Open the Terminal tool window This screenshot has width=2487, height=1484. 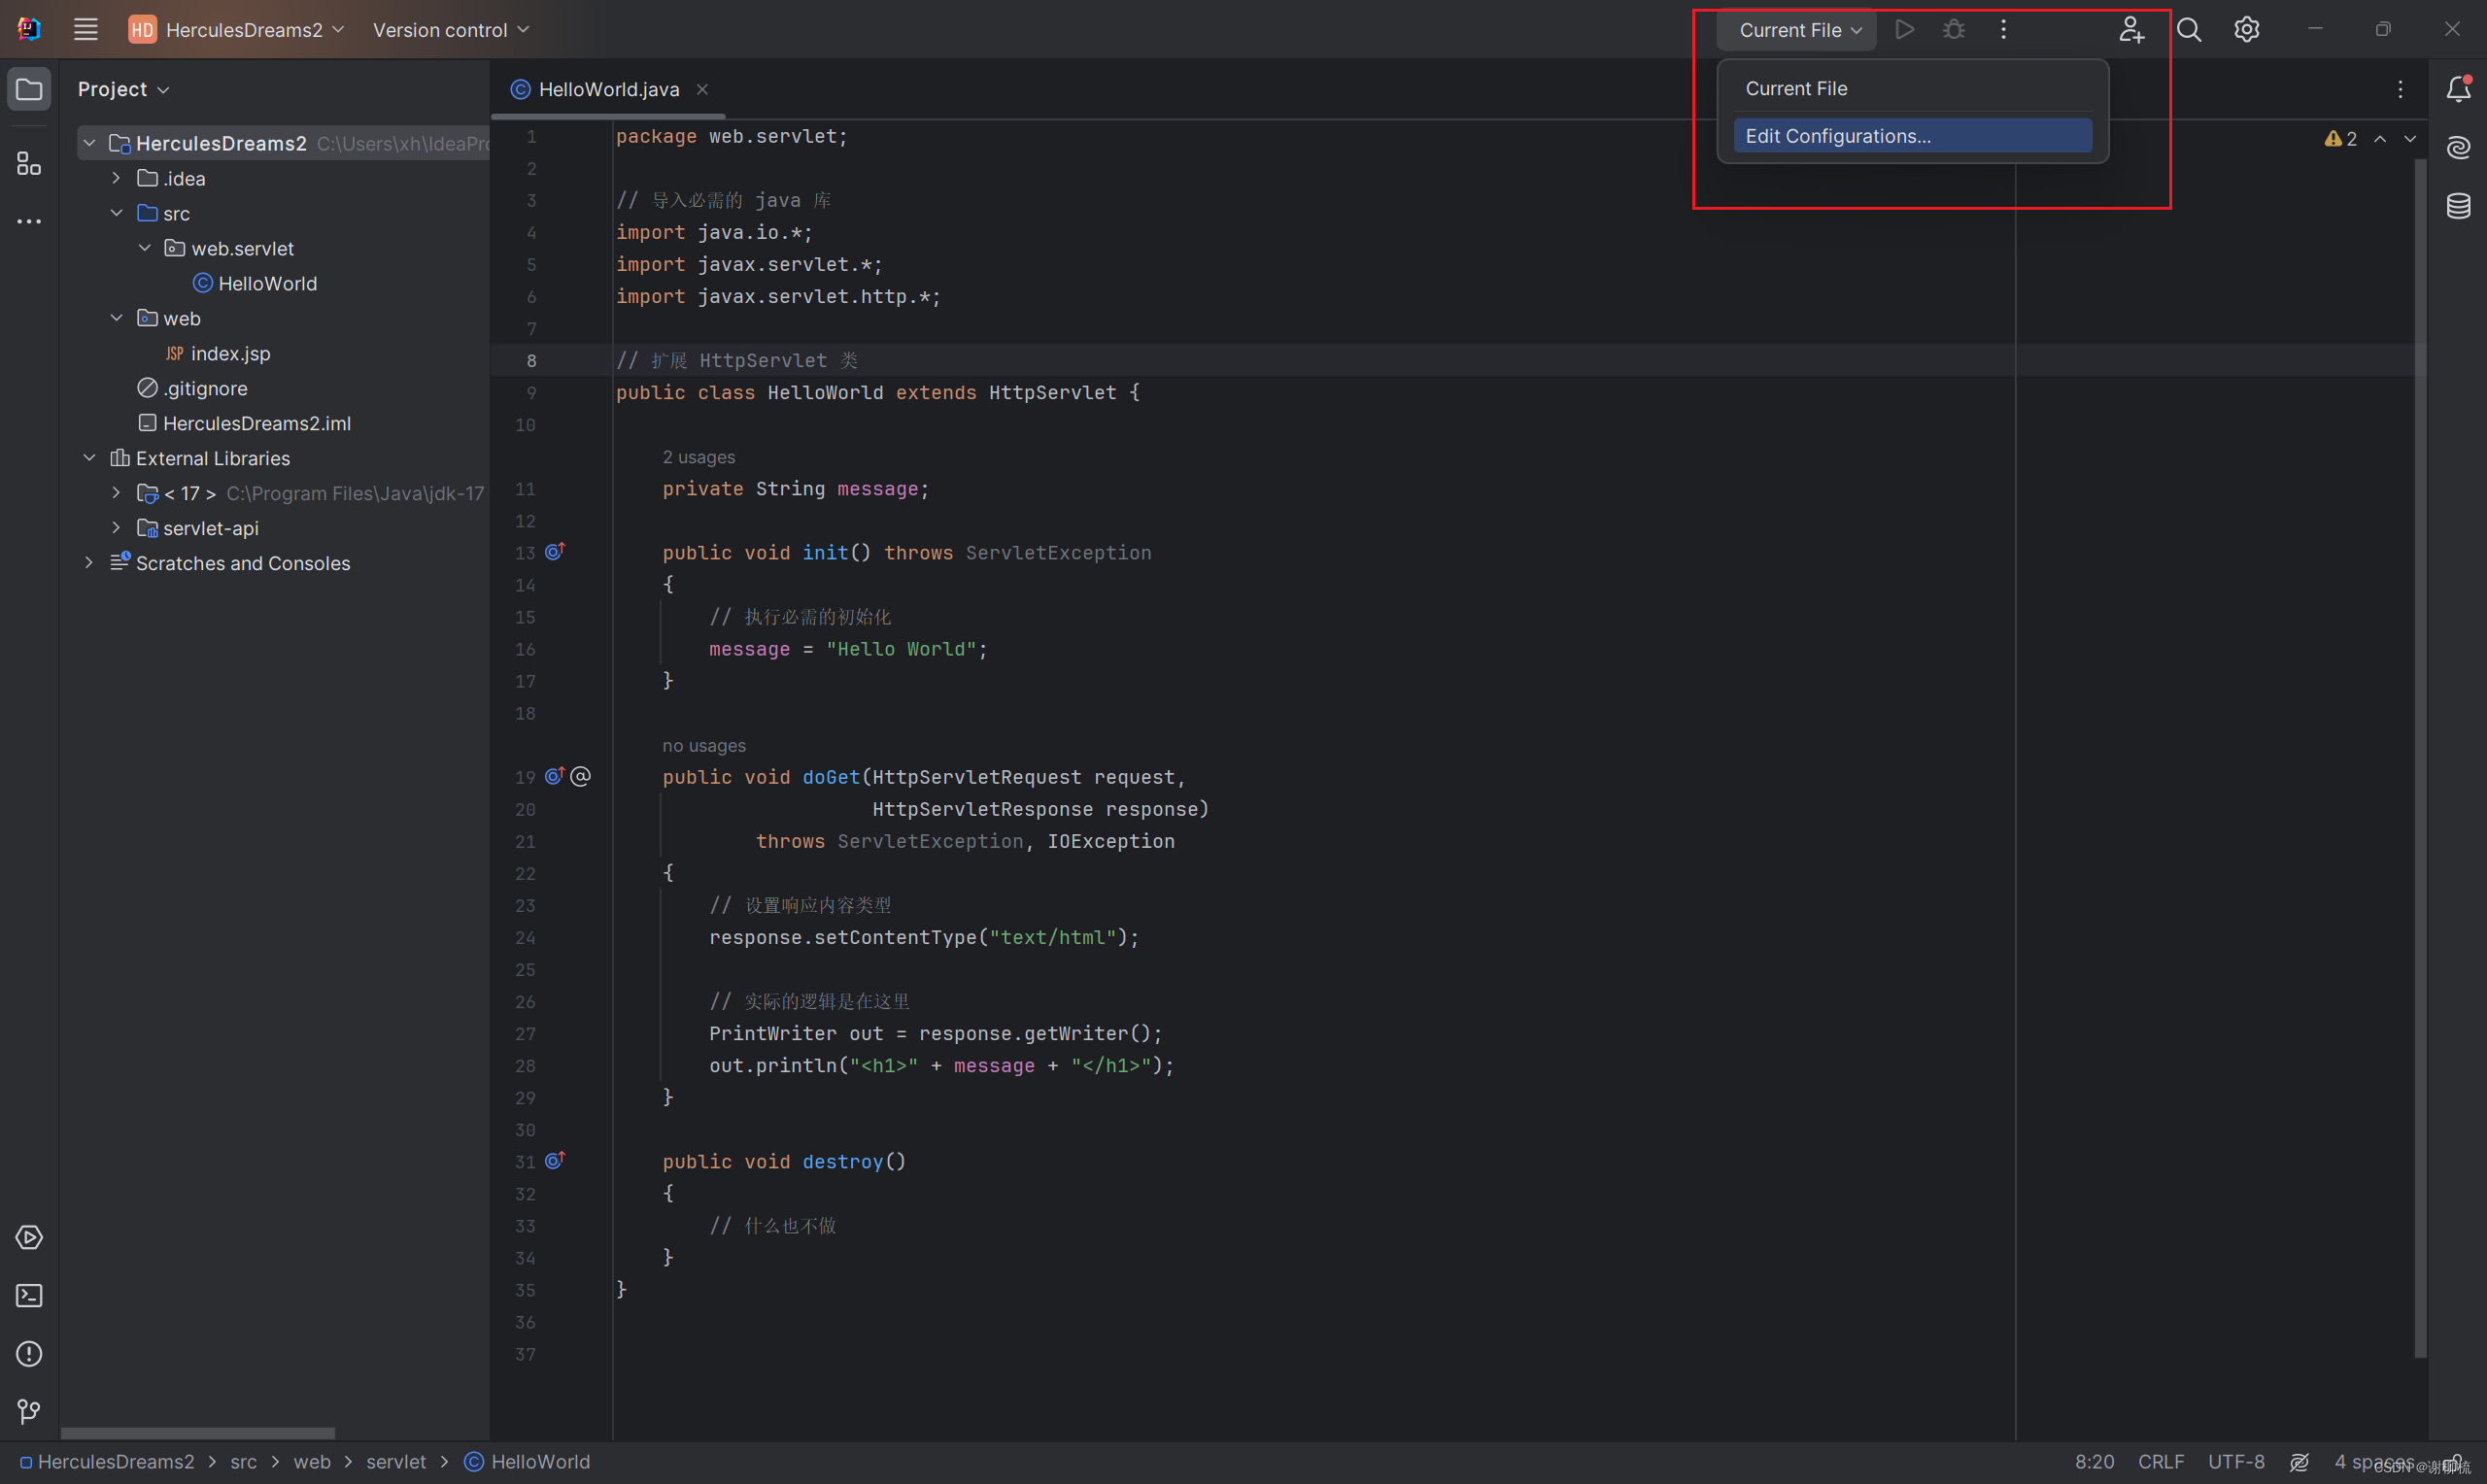click(x=28, y=1295)
